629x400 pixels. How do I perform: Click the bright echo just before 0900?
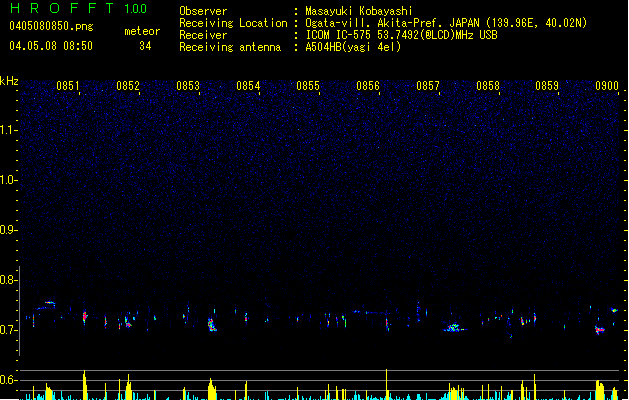[600, 330]
